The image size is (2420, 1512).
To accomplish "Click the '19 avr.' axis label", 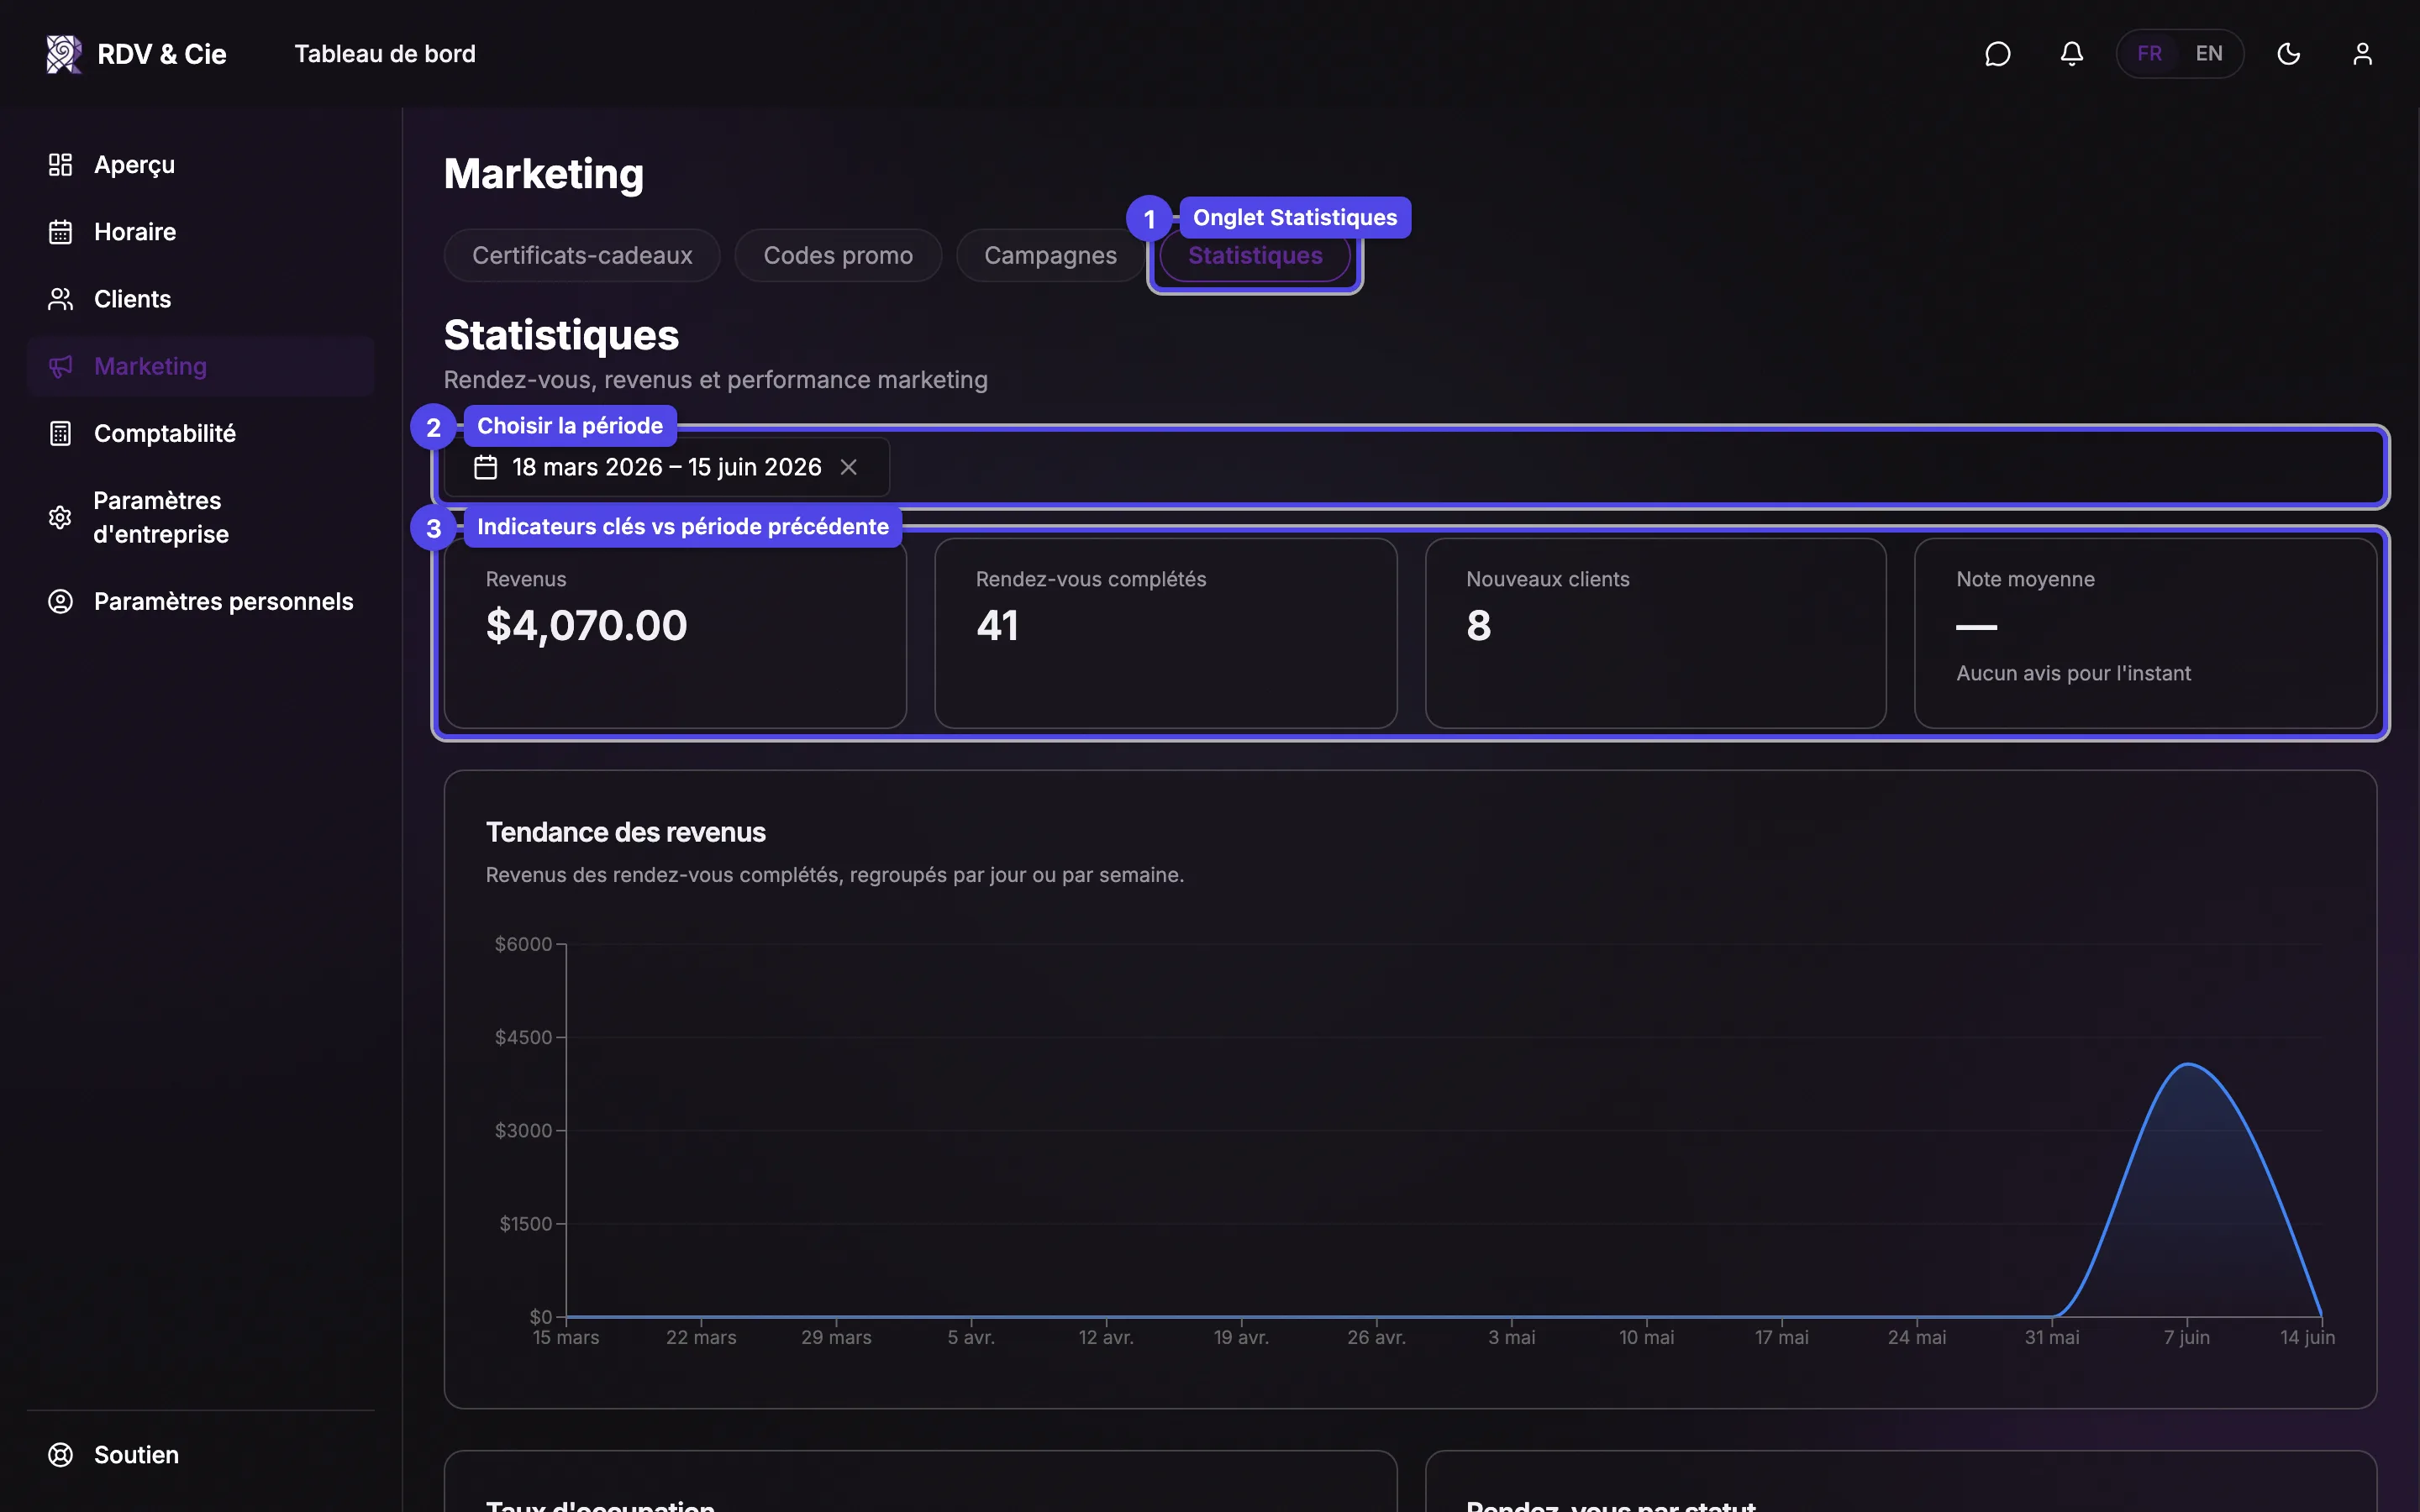I will pos(1241,1337).
